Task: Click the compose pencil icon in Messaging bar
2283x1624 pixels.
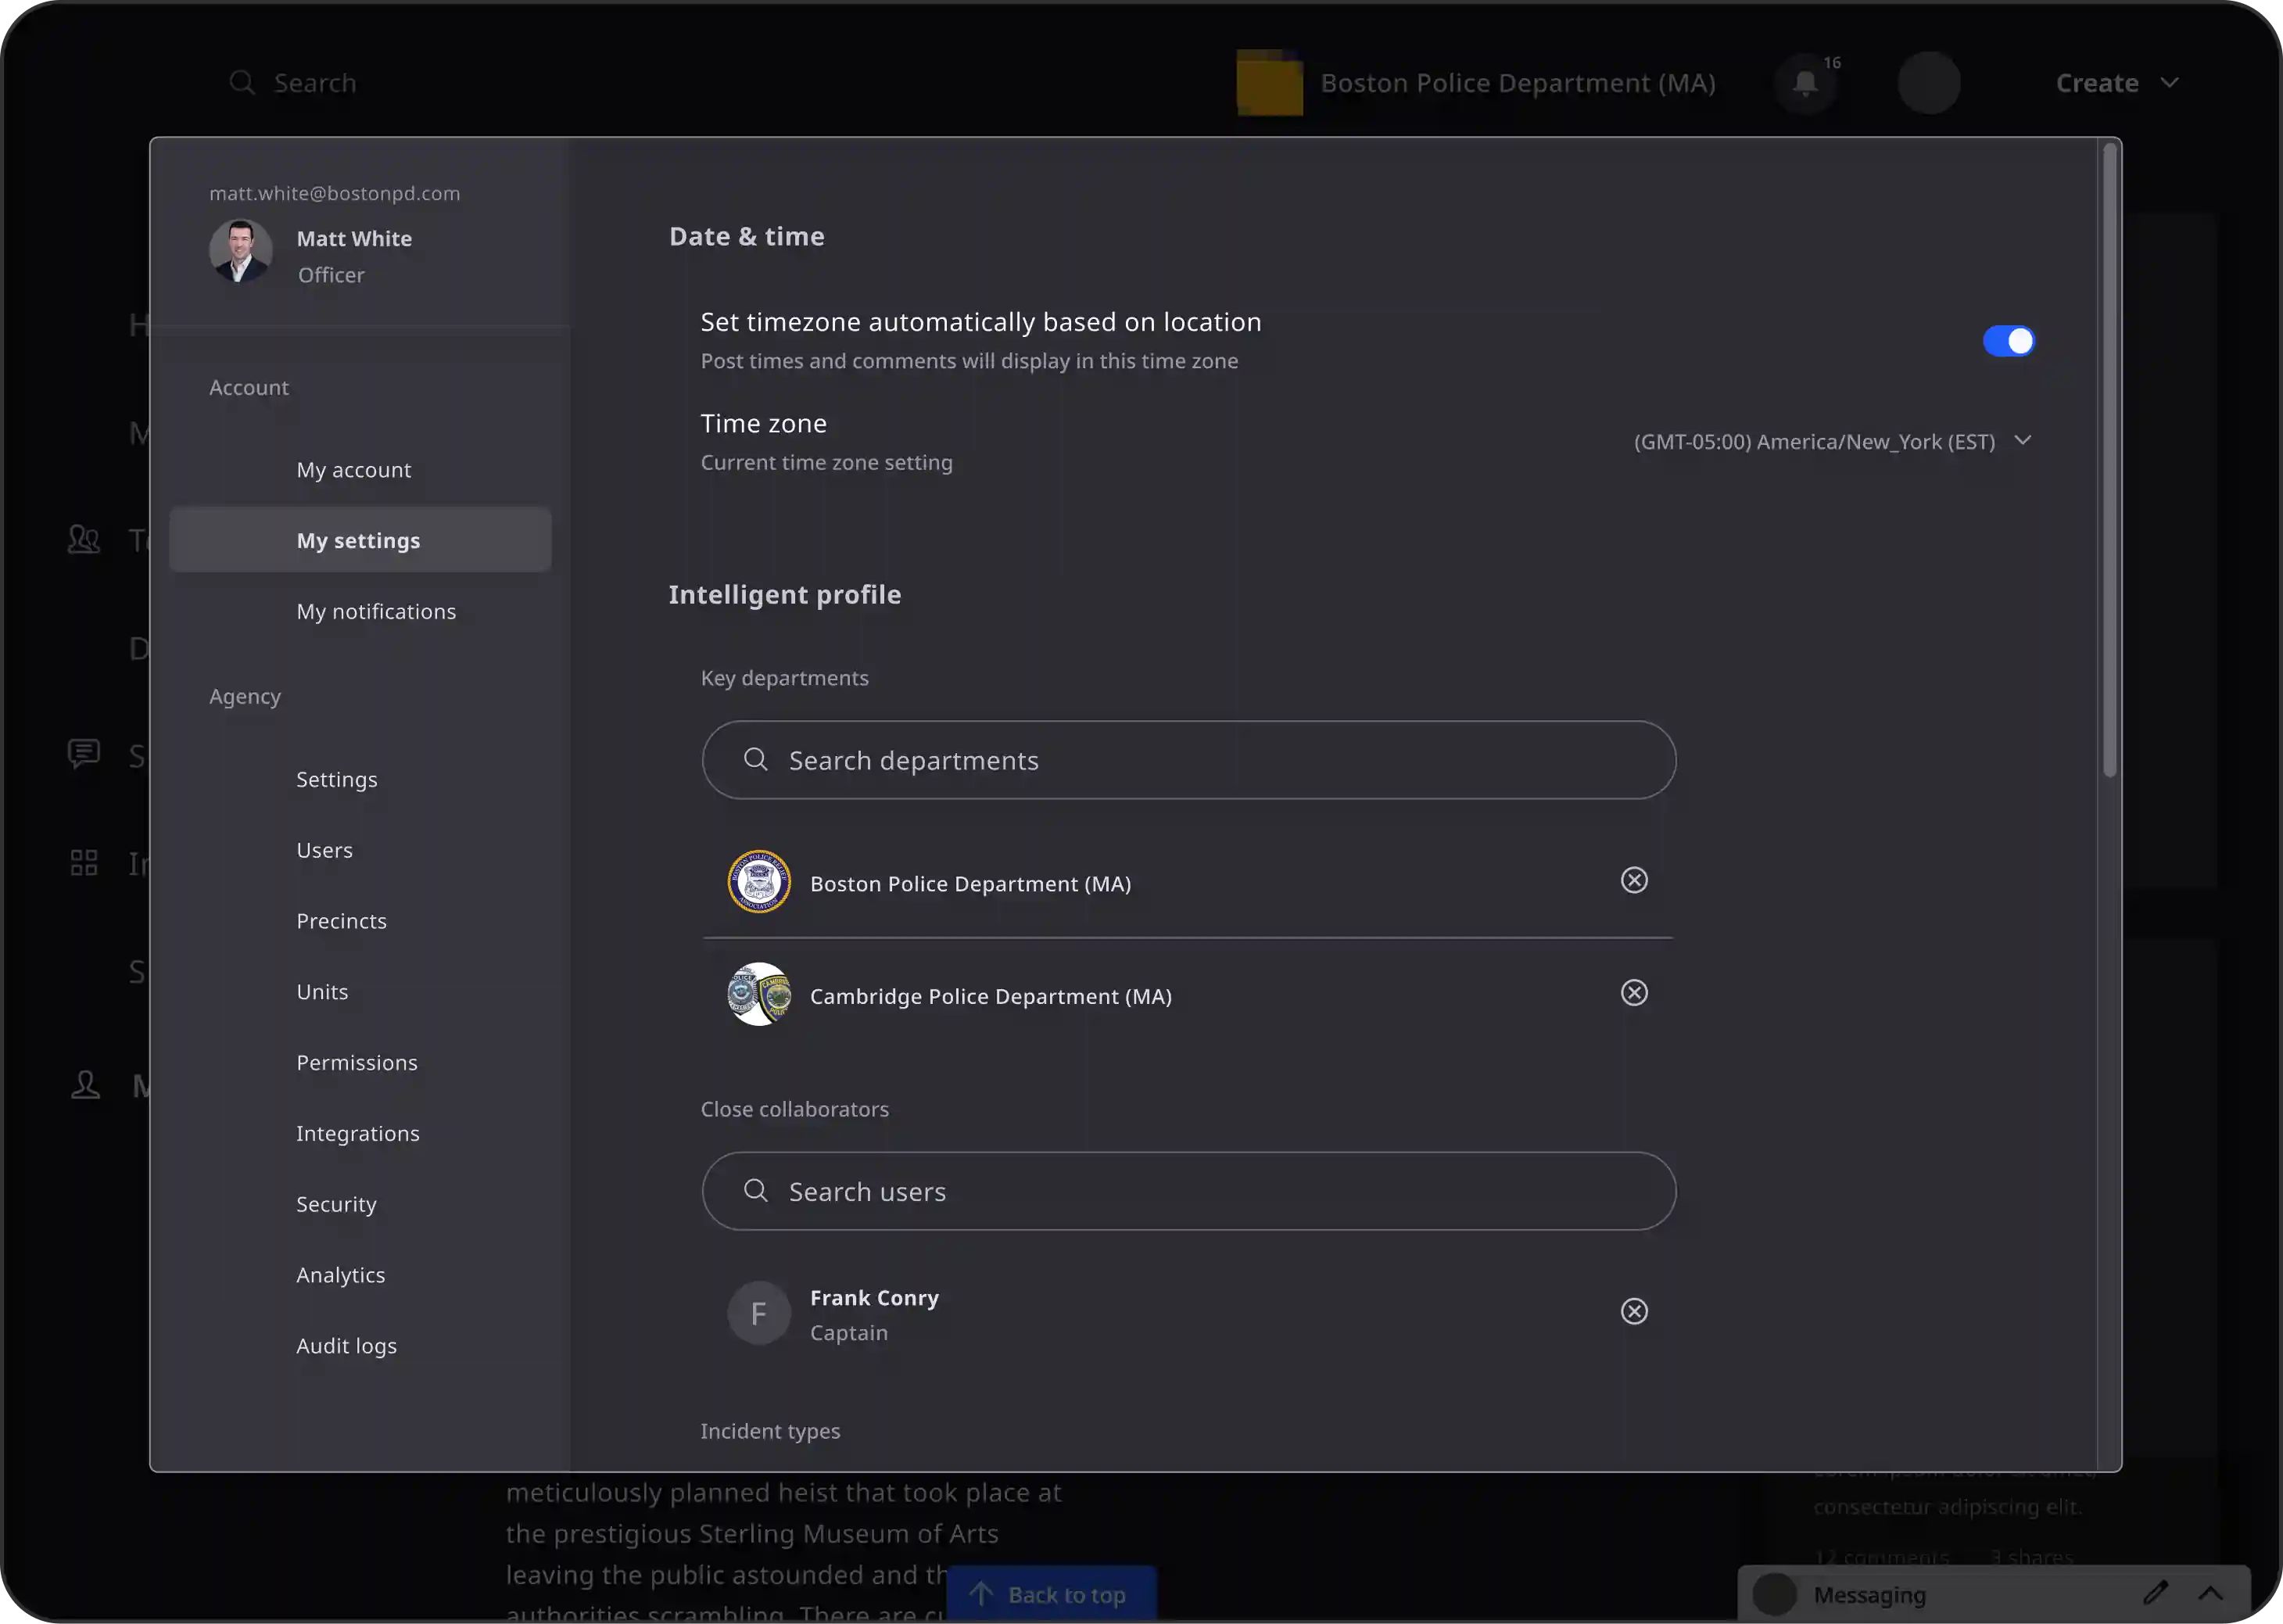Action: [x=2157, y=1594]
